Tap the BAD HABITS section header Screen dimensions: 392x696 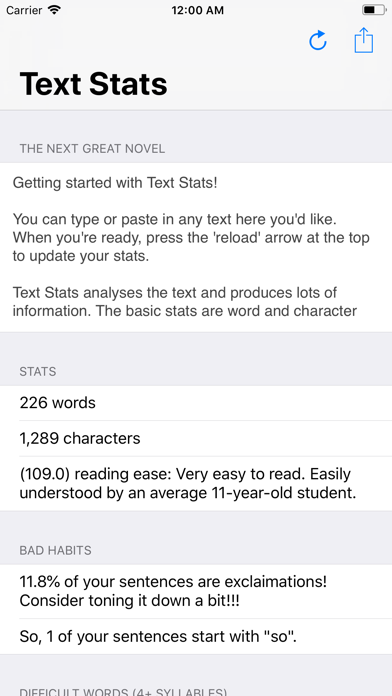55,550
